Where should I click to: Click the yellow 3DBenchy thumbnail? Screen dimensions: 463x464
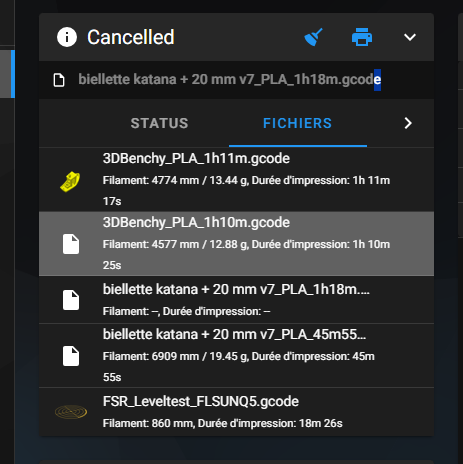point(70,181)
